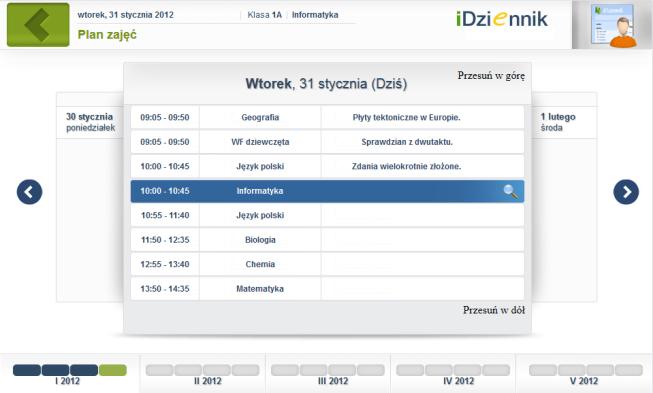The width and height of the screenshot is (653, 393).
Task: Select the green current week segment of I 2012
Action: click(x=112, y=370)
